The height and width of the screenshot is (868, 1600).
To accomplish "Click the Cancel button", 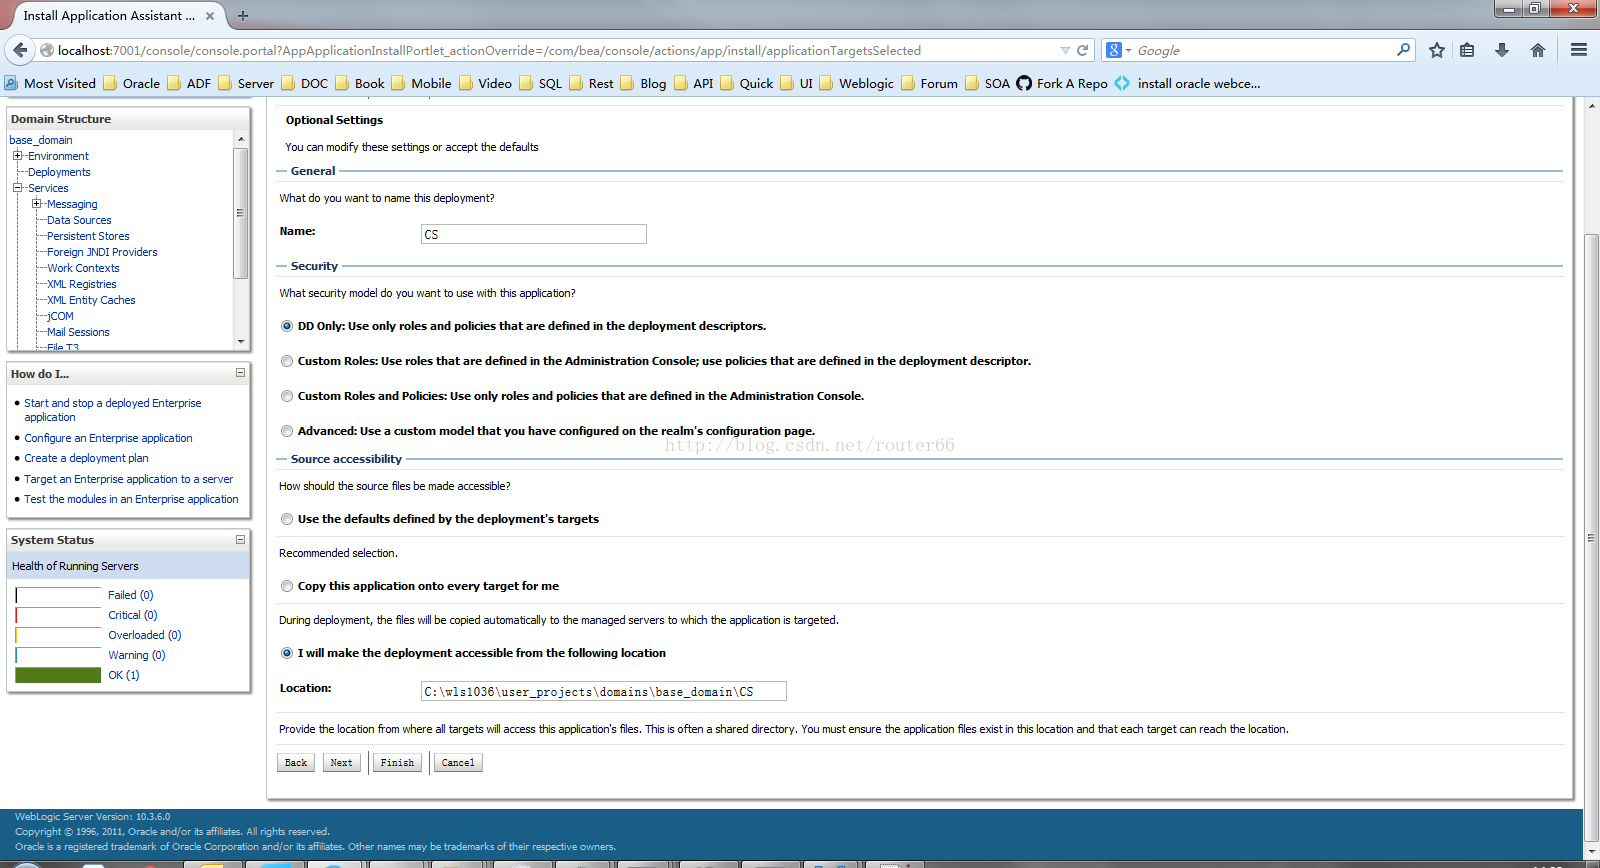I will (x=458, y=762).
